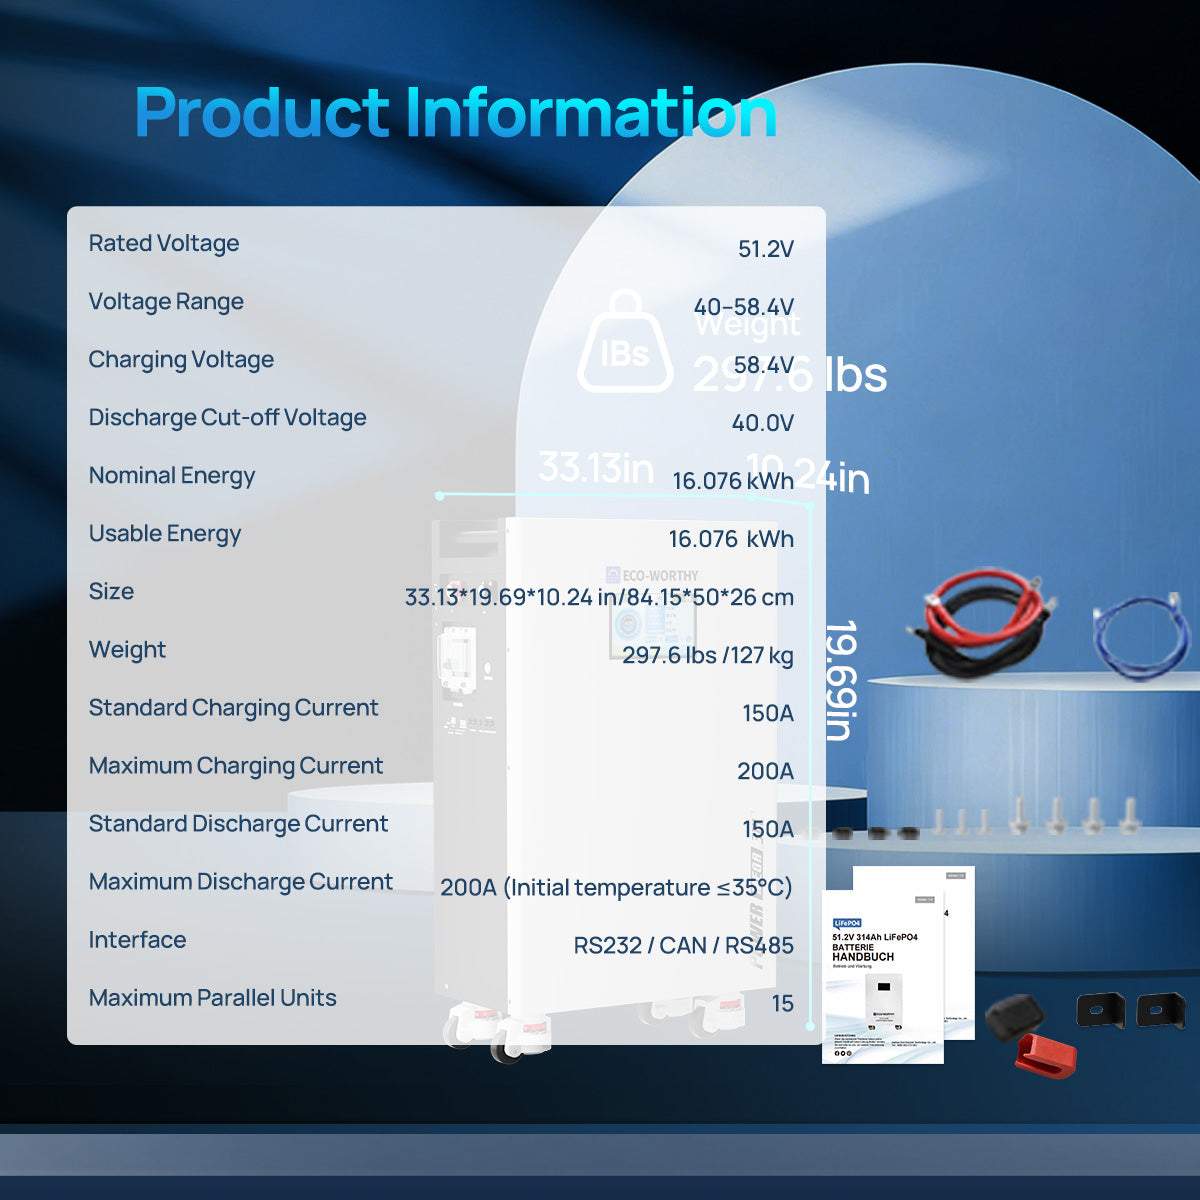The width and height of the screenshot is (1200, 1200).
Task: Select the 'Size' row label
Action: 111,591
